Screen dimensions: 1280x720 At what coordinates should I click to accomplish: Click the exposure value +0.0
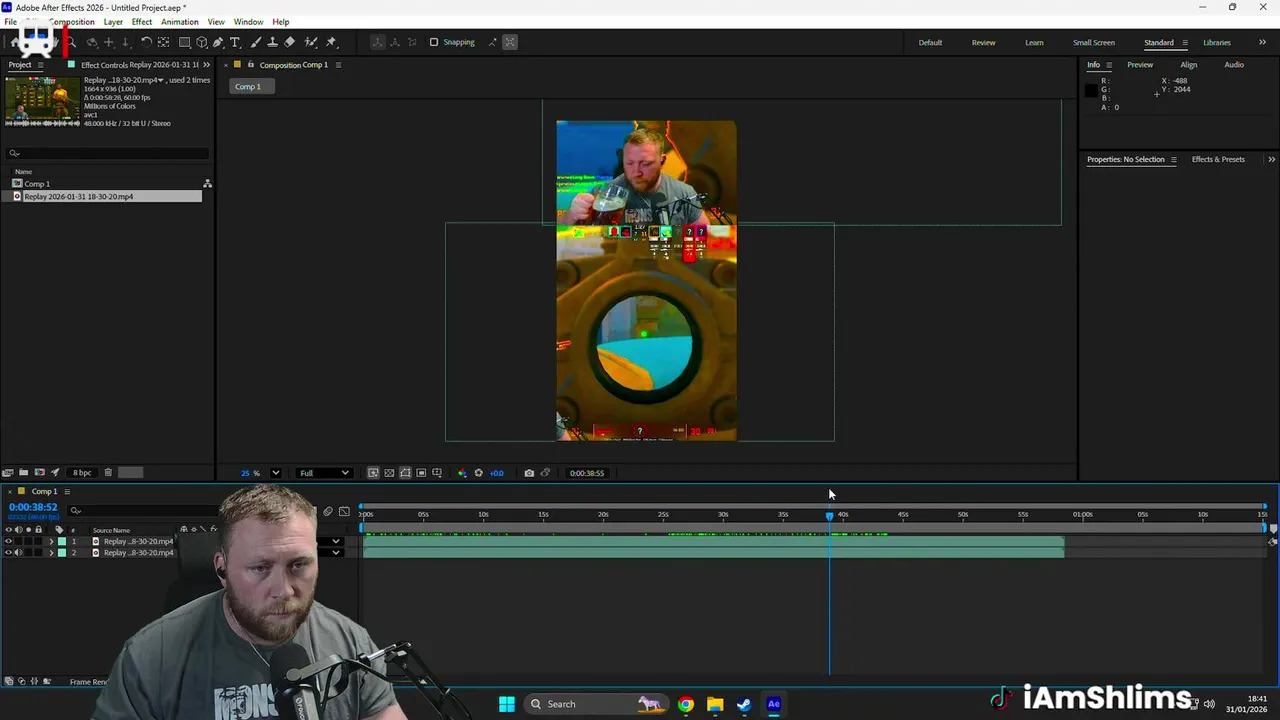(x=496, y=473)
